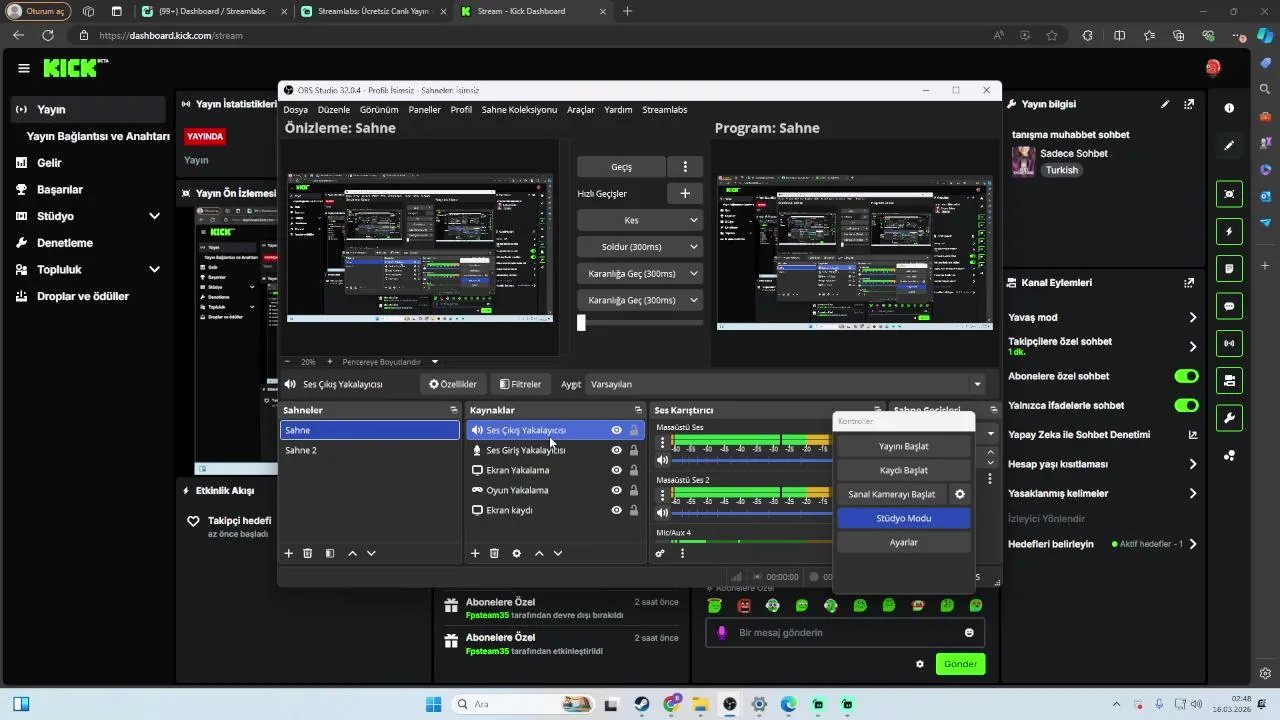Mute Masaüstü Ses 2 speaker icon
1280x720 pixels.
[662, 512]
